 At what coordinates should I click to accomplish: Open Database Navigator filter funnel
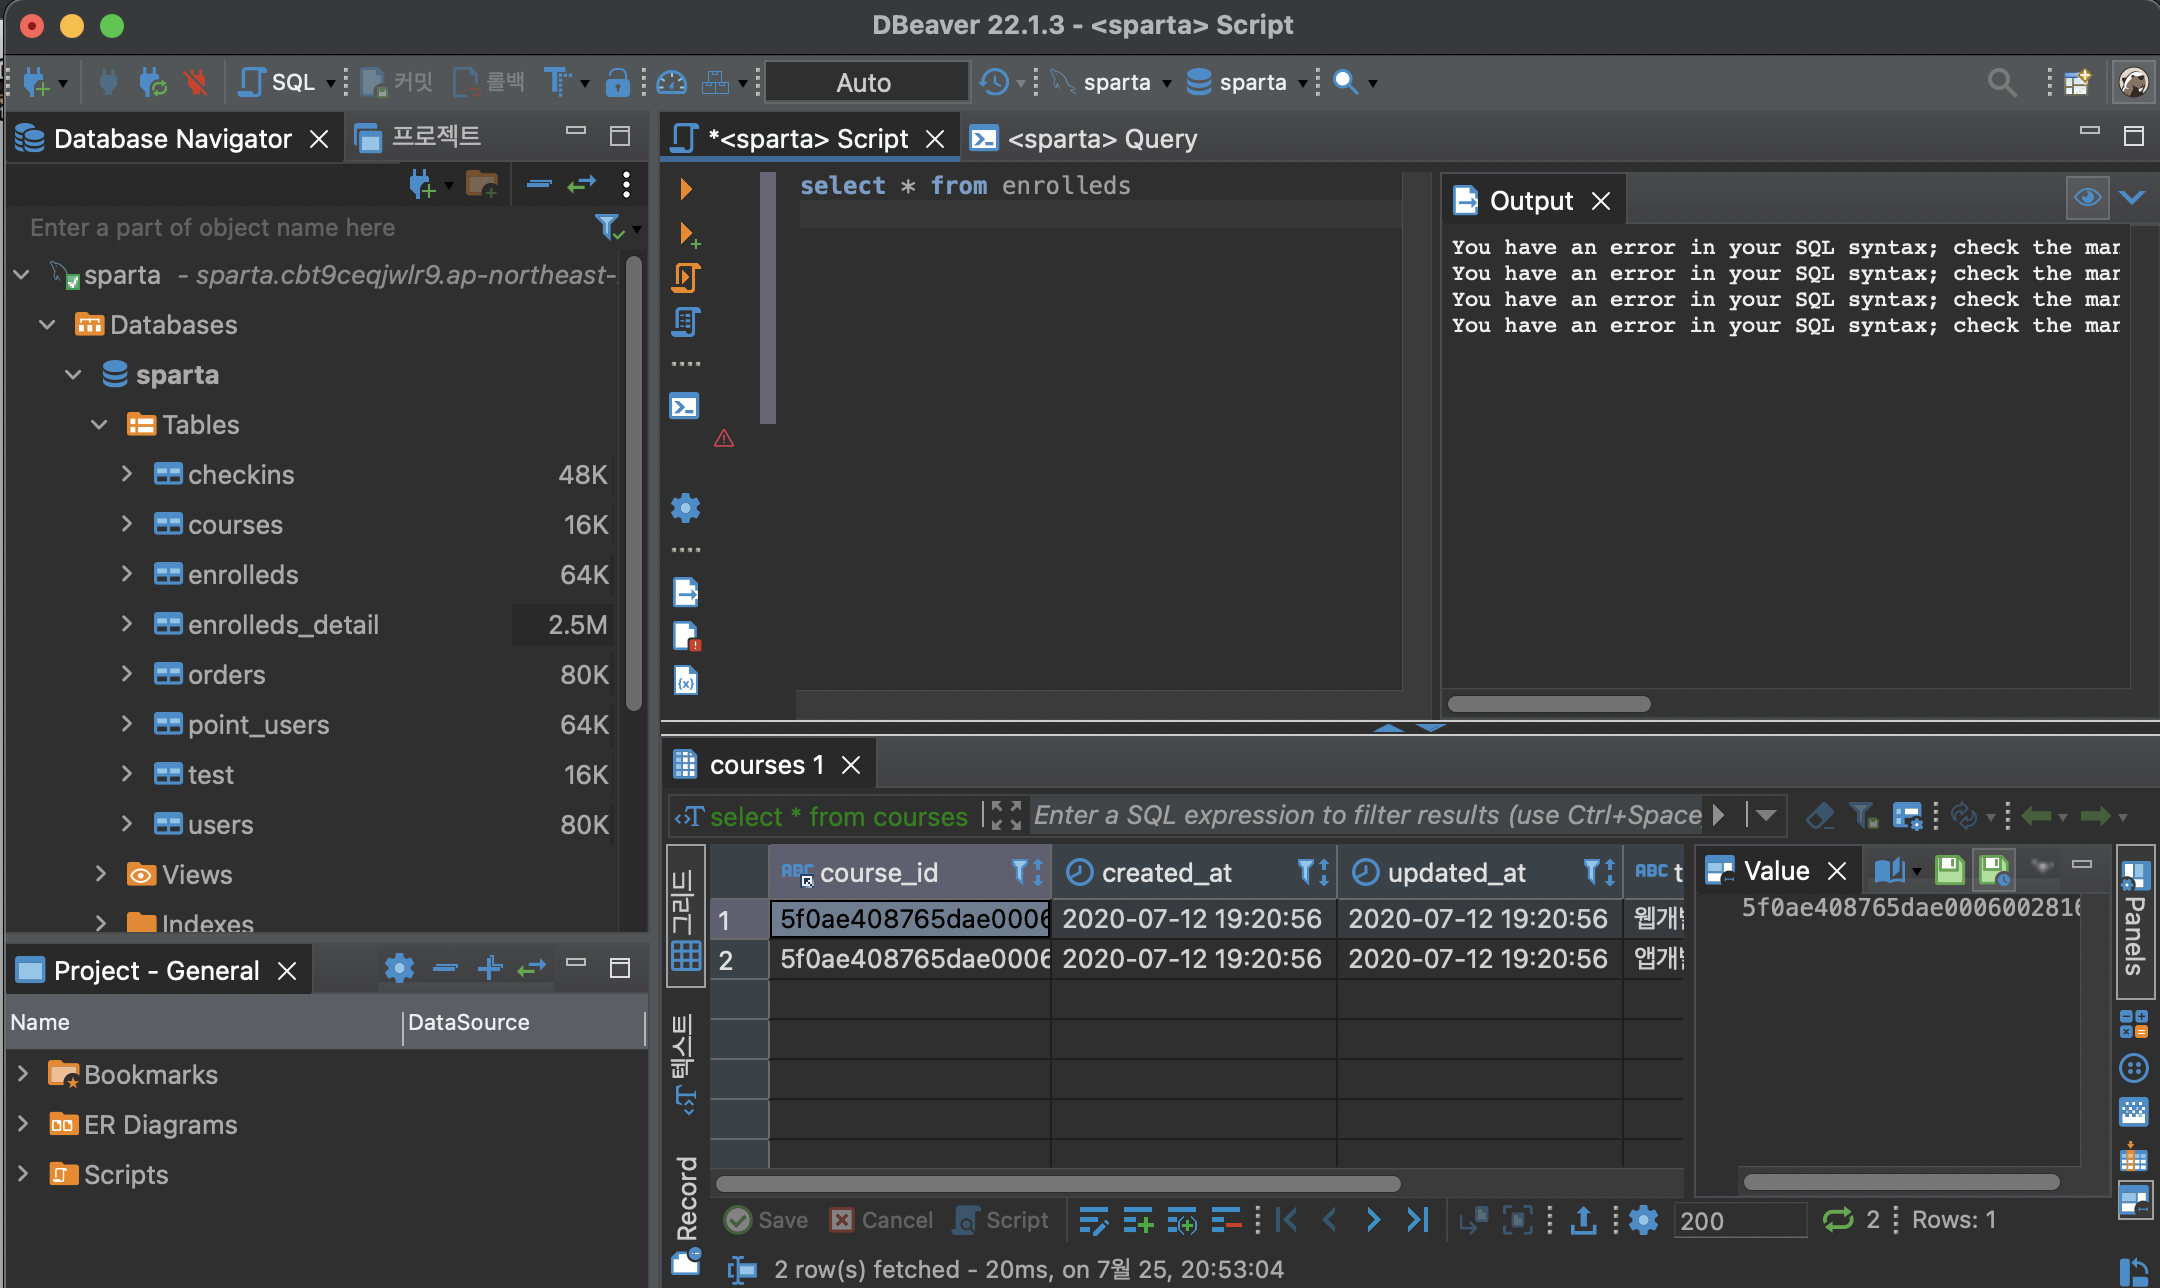pyautogui.click(x=608, y=228)
